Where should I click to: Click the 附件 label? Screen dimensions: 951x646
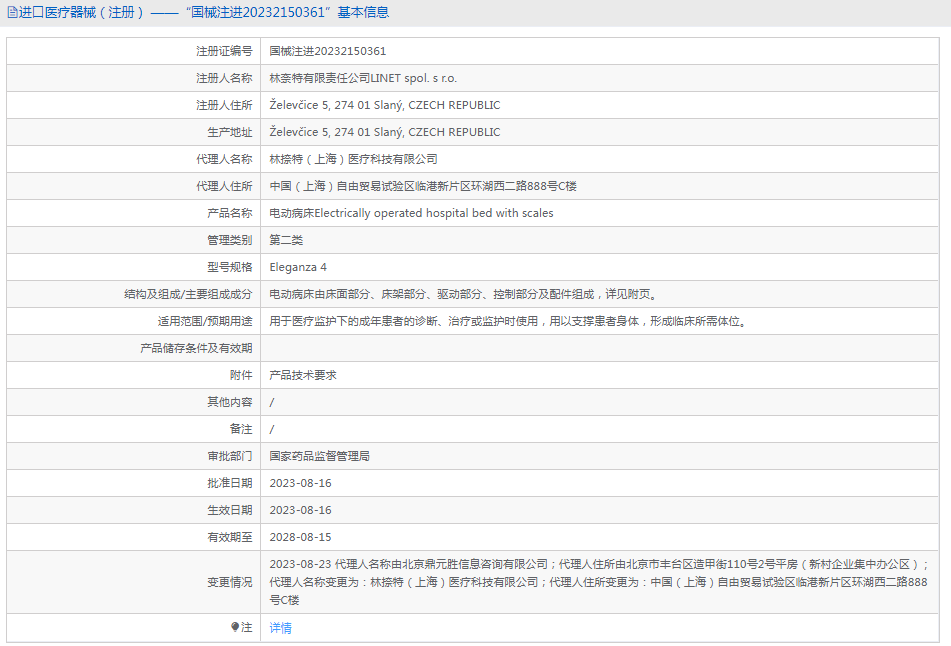coord(241,375)
